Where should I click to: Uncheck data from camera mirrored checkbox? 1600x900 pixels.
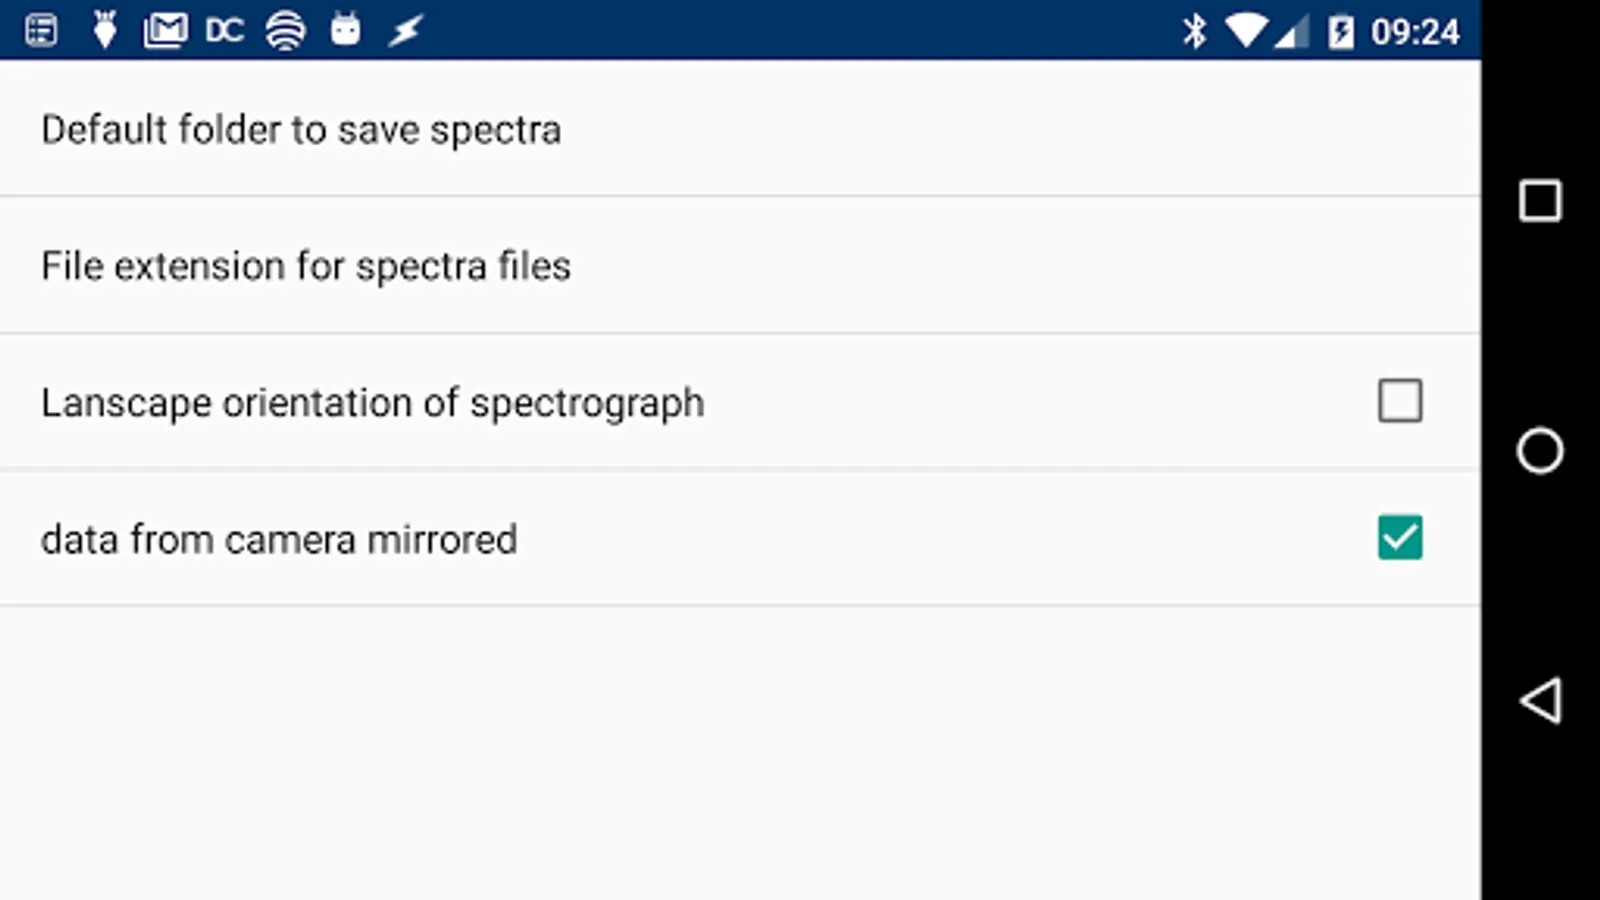(1399, 538)
